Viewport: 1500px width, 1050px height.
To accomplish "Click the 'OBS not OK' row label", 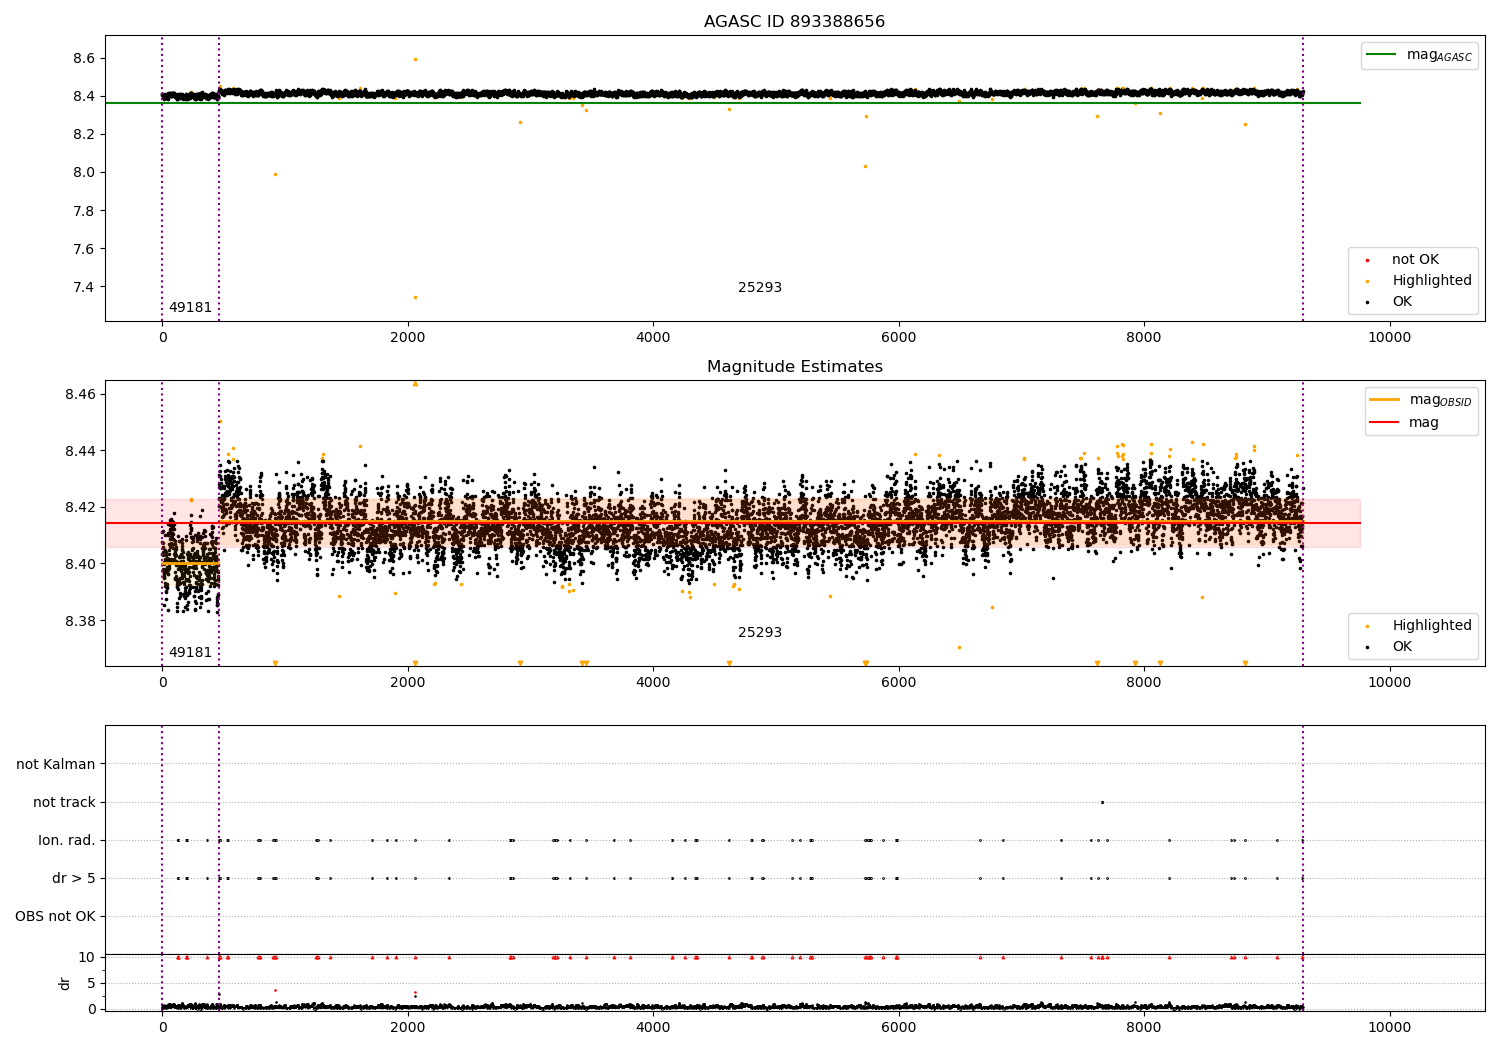I will [x=55, y=916].
